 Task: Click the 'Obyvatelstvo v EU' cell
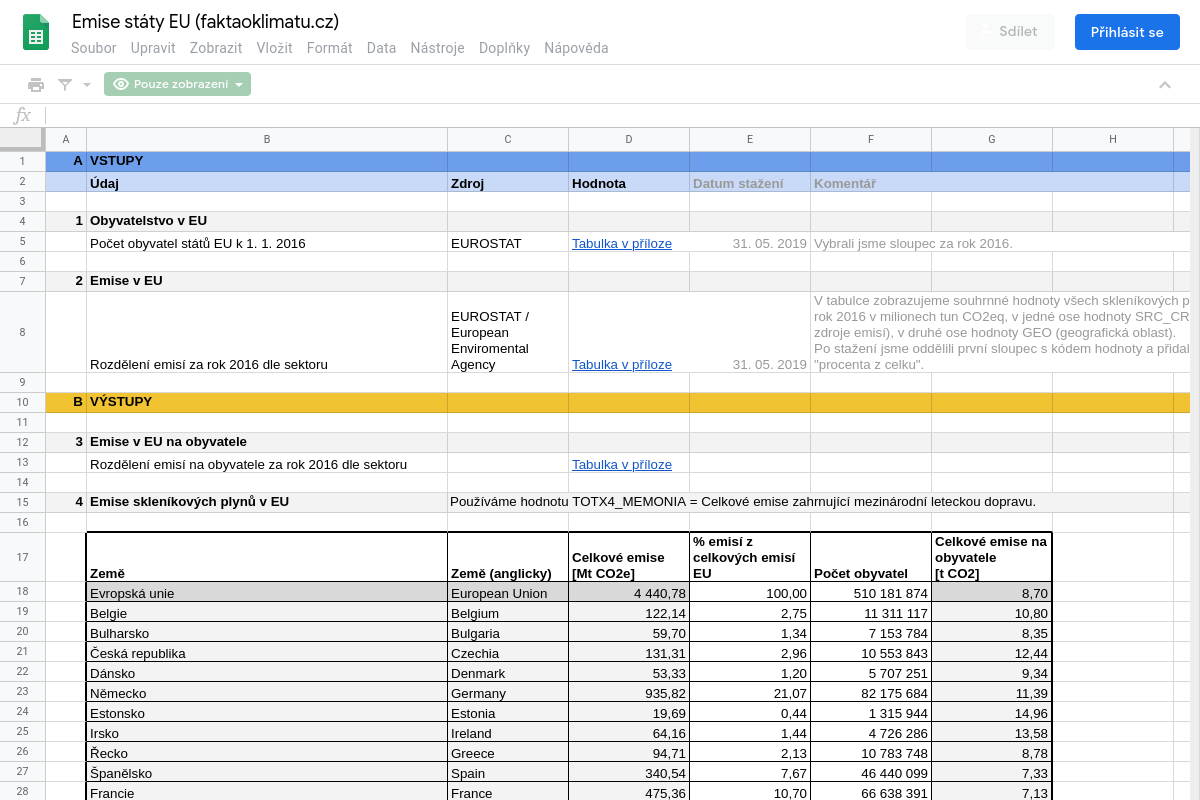click(x=267, y=221)
